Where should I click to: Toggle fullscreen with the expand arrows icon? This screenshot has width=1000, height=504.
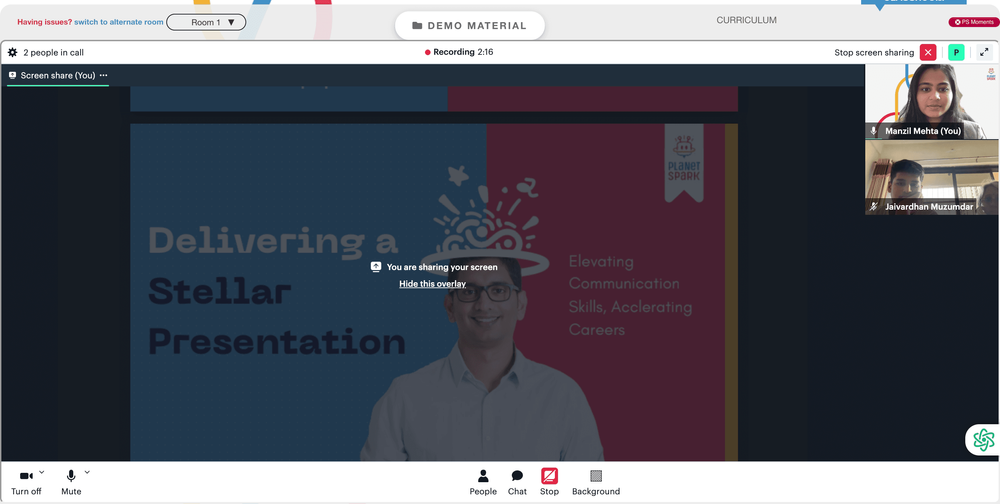[x=984, y=52]
